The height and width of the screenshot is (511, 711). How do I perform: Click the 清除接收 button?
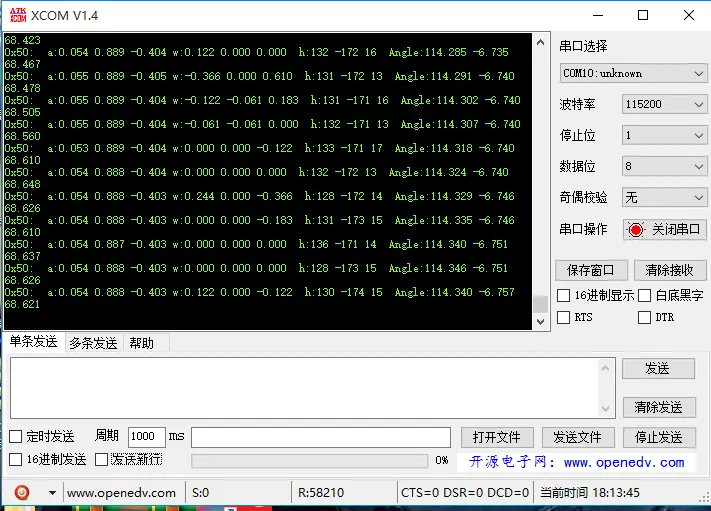pyautogui.click(x=670, y=271)
